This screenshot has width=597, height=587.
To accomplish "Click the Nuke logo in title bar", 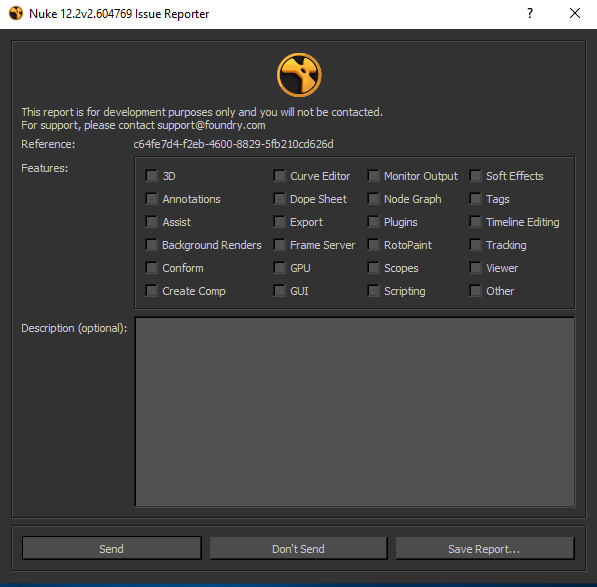I will (x=16, y=13).
